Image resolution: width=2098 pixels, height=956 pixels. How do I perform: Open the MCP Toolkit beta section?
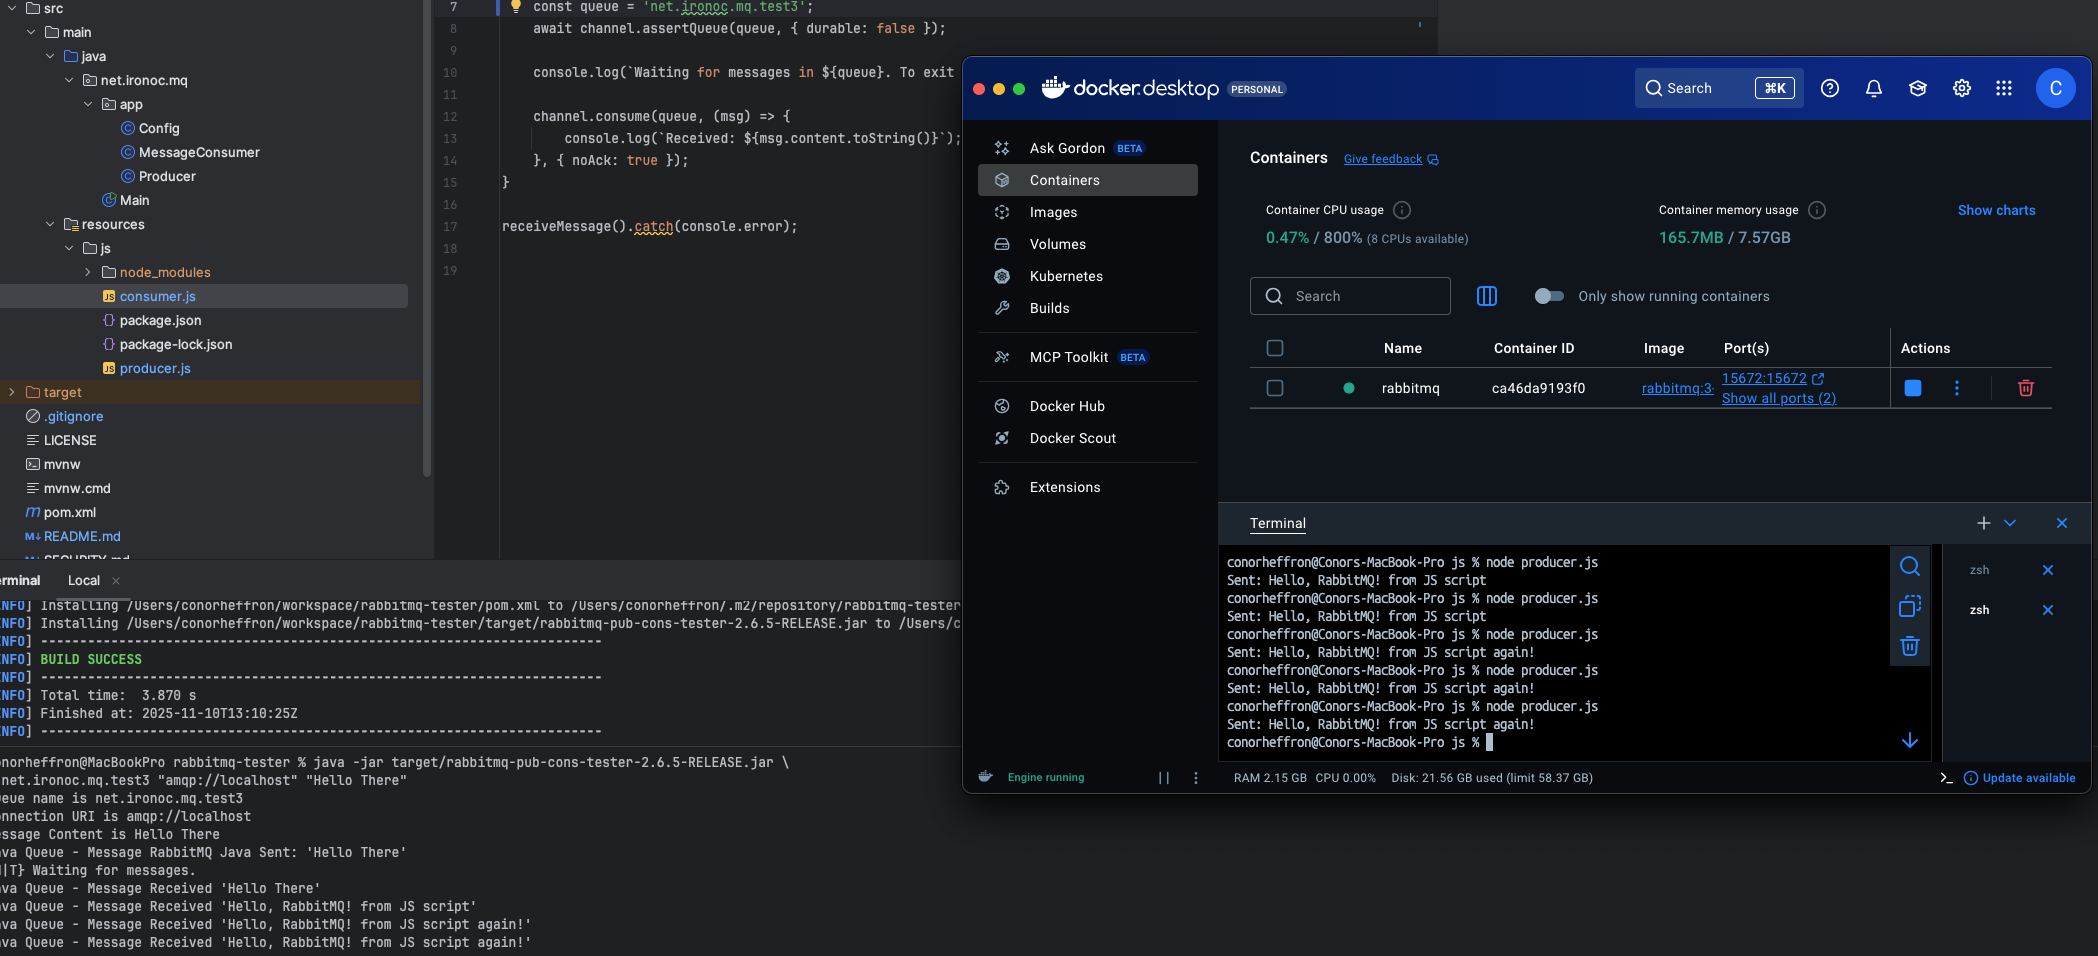pos(1069,357)
